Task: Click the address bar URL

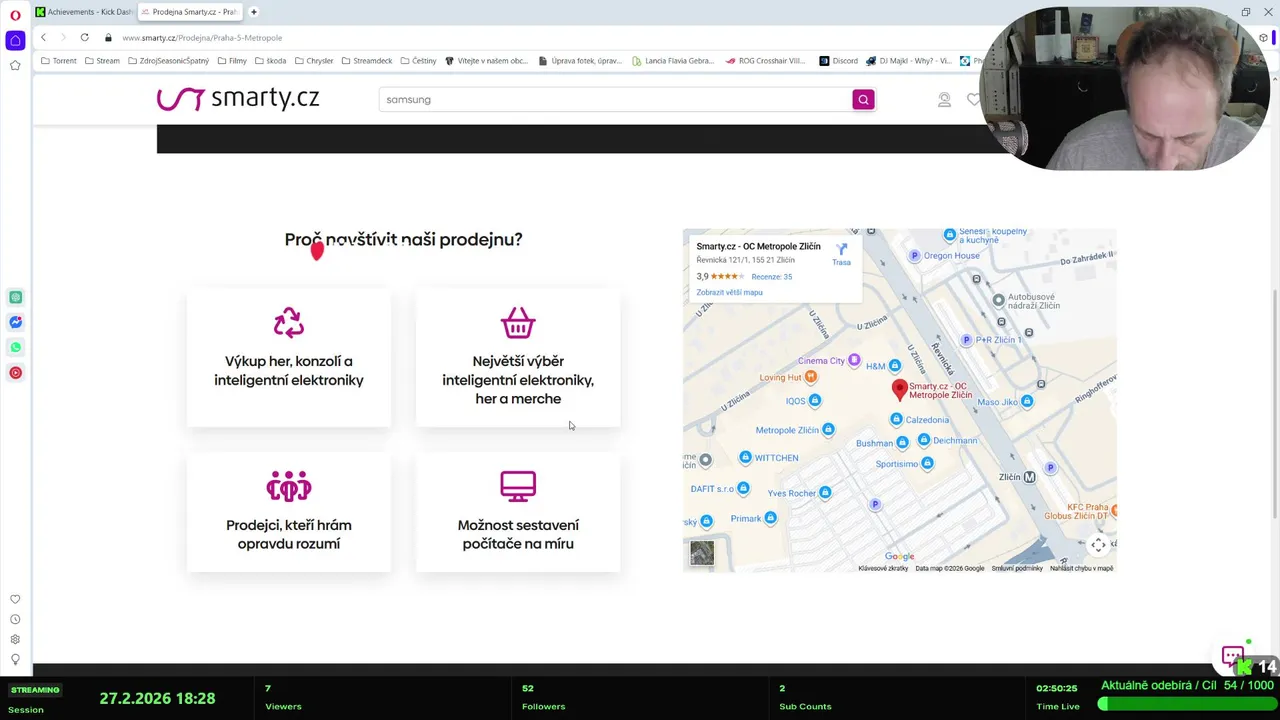Action: pos(202,38)
